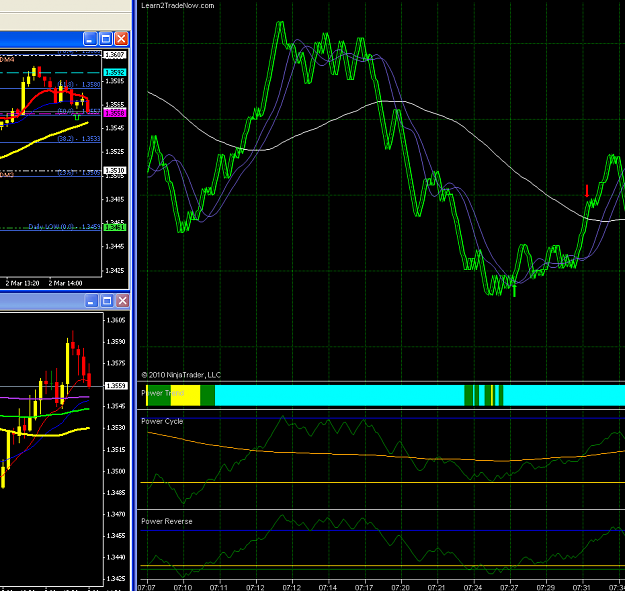
Task: Click the 07:07 time axis label
Action: pyautogui.click(x=147, y=587)
